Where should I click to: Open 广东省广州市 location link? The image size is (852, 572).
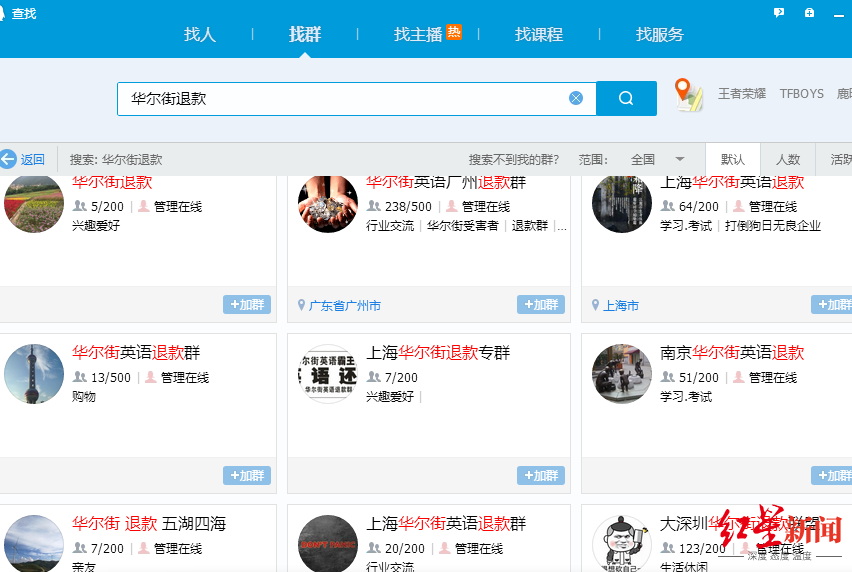[x=344, y=305]
